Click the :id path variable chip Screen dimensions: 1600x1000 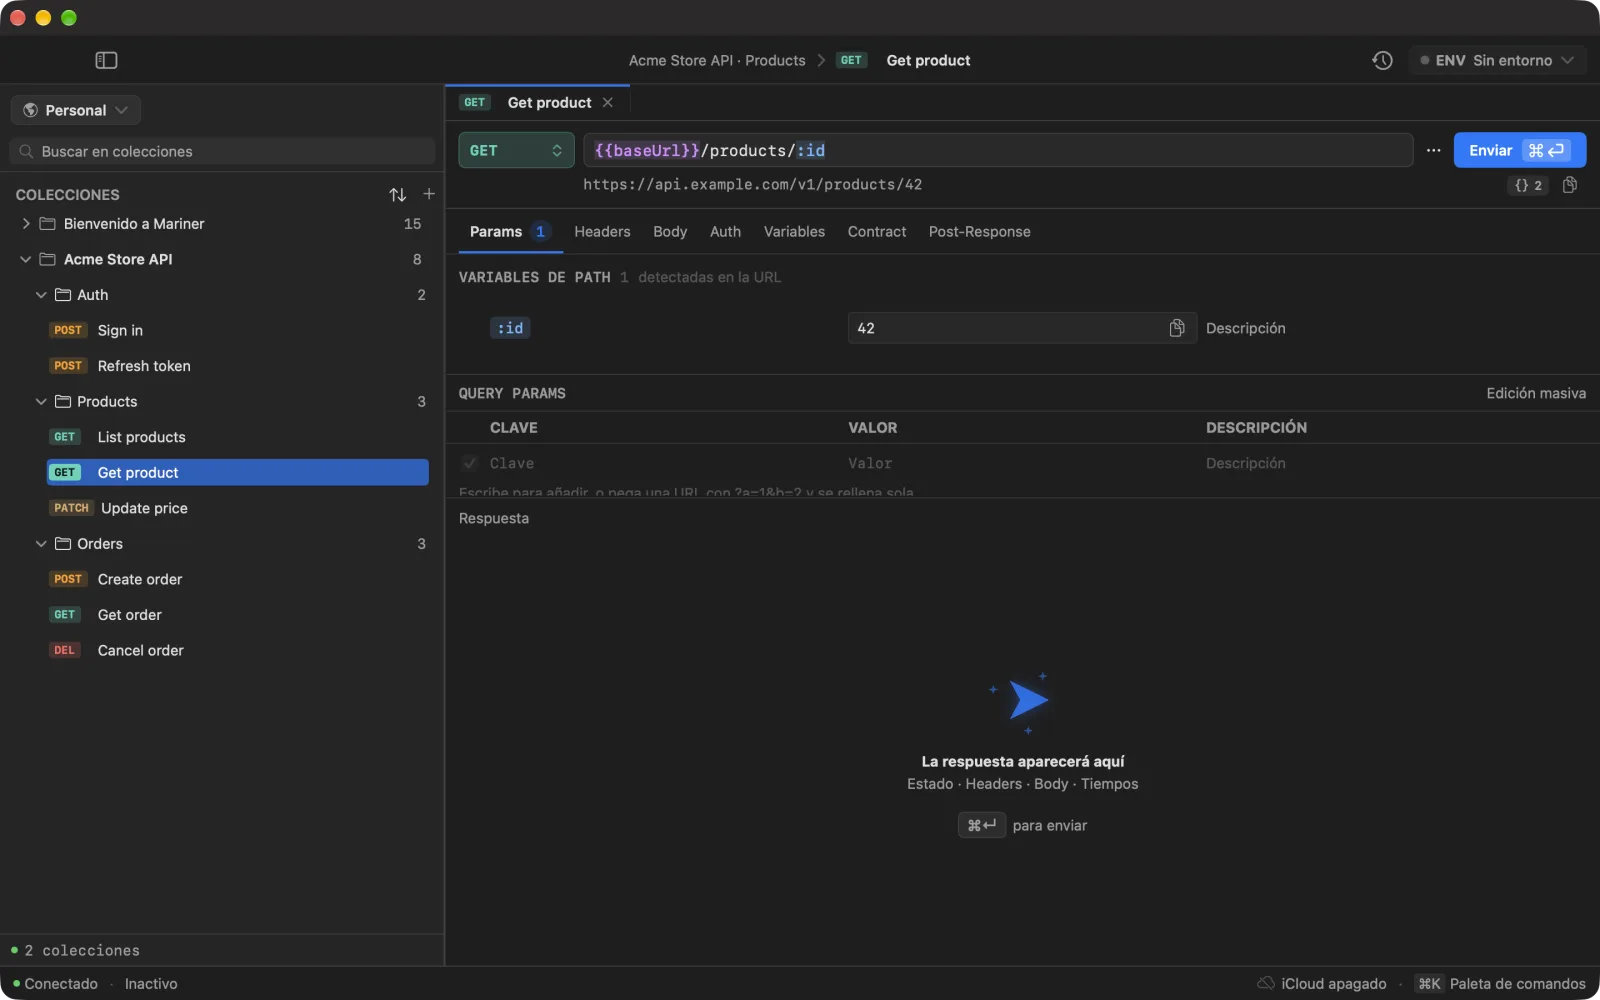510,328
